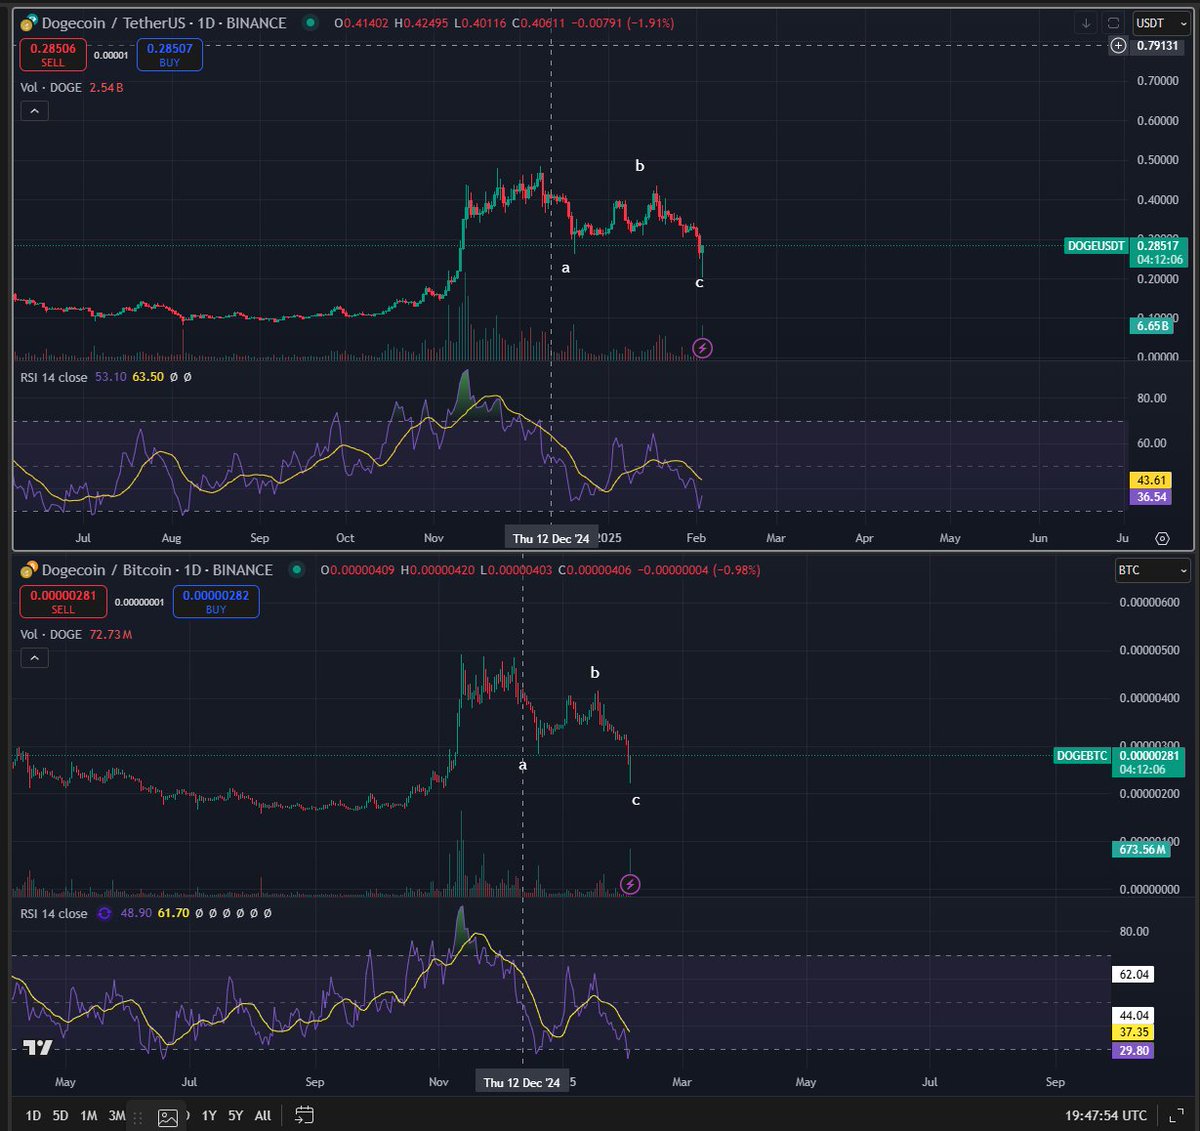Image resolution: width=1200 pixels, height=1131 pixels.
Task: Toggle the green market status dot for DOGEUSDT
Action: (x=311, y=23)
